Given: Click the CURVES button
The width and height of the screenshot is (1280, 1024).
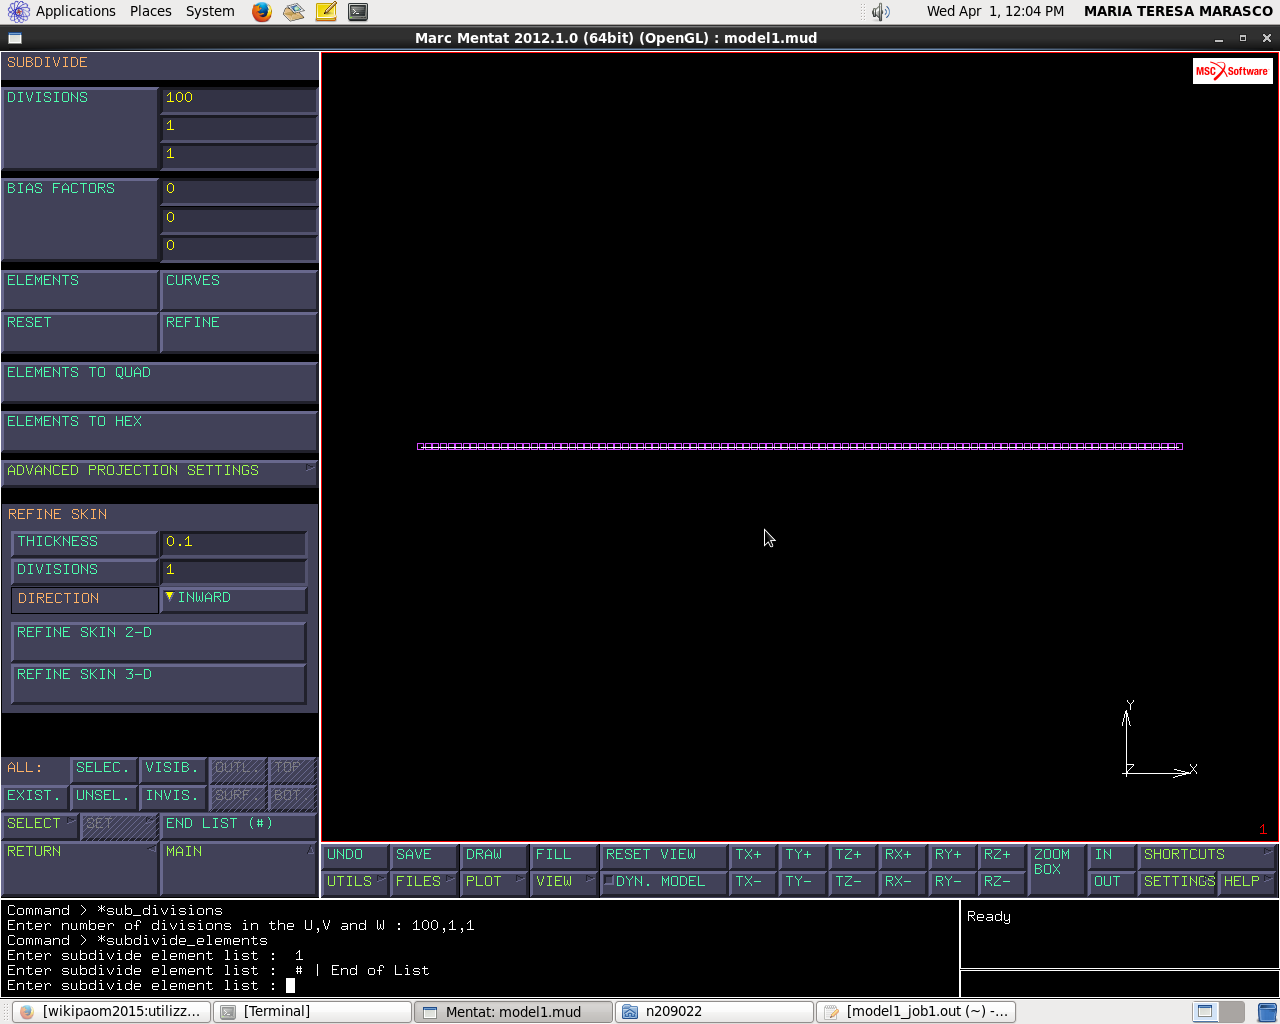Looking at the screenshot, I should coord(239,289).
